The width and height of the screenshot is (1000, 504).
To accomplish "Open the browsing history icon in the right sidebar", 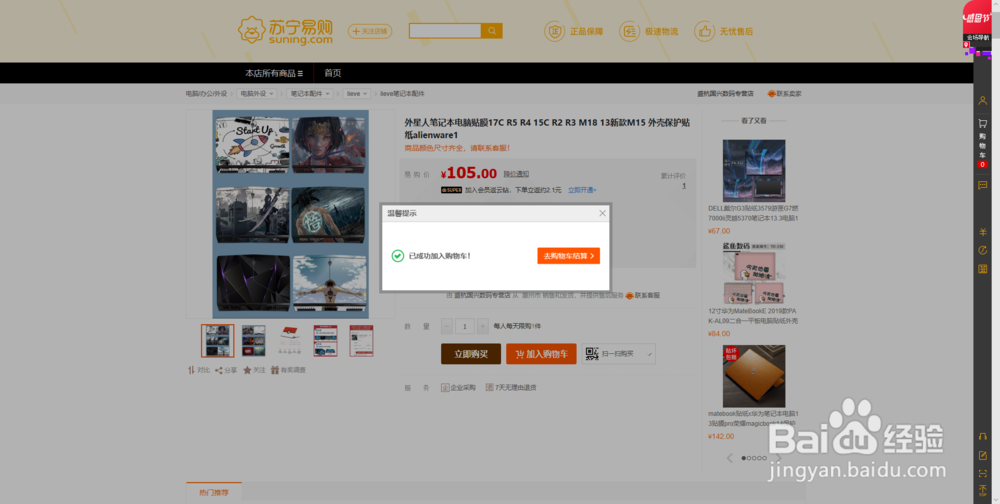I will (983, 250).
